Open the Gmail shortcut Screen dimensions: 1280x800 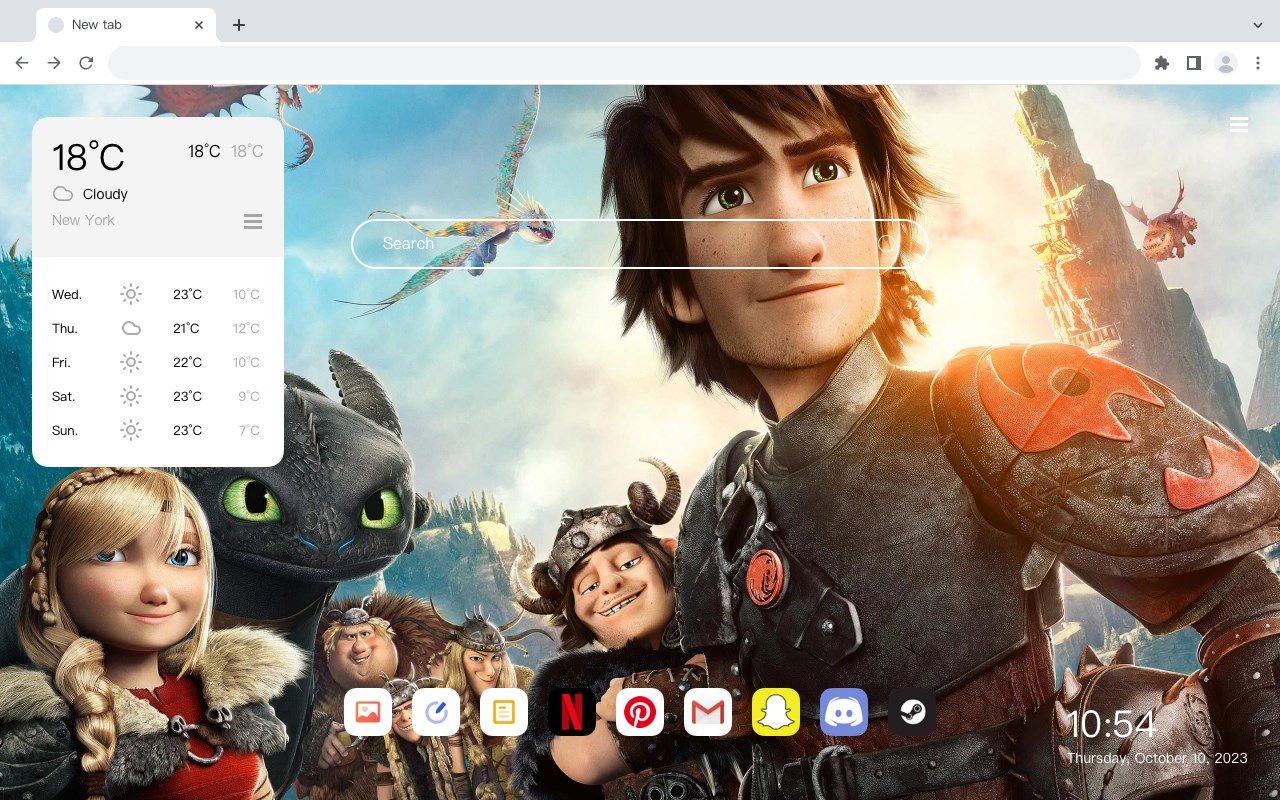(708, 712)
